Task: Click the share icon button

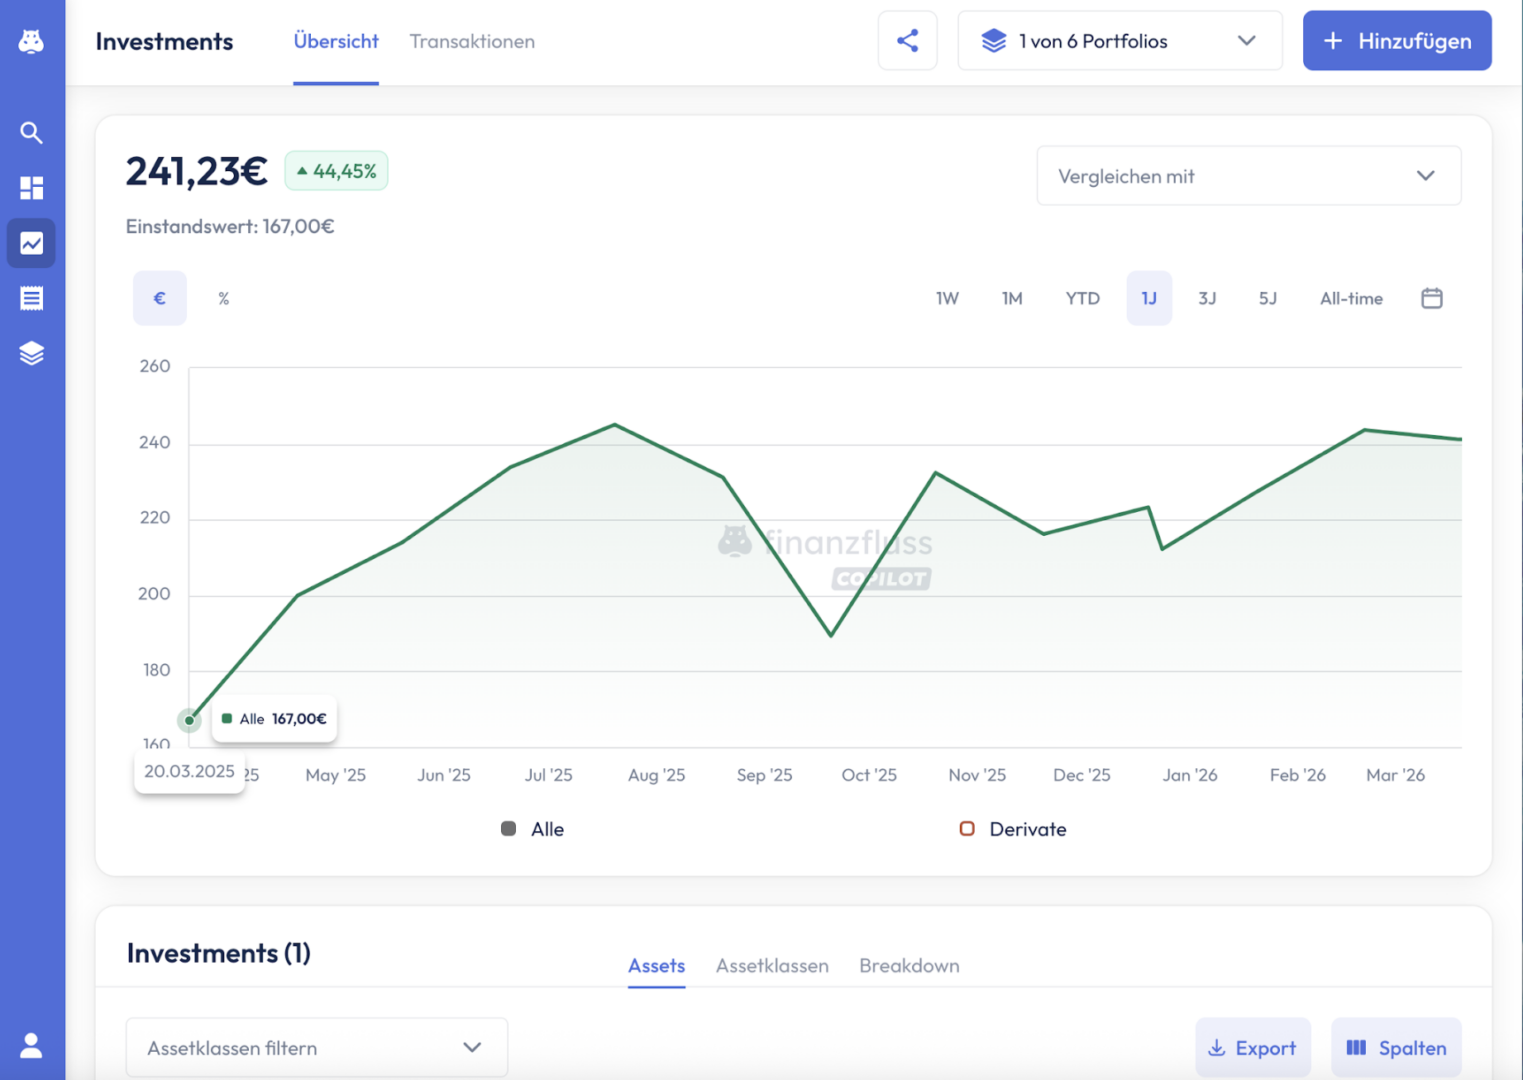Action: (x=907, y=41)
